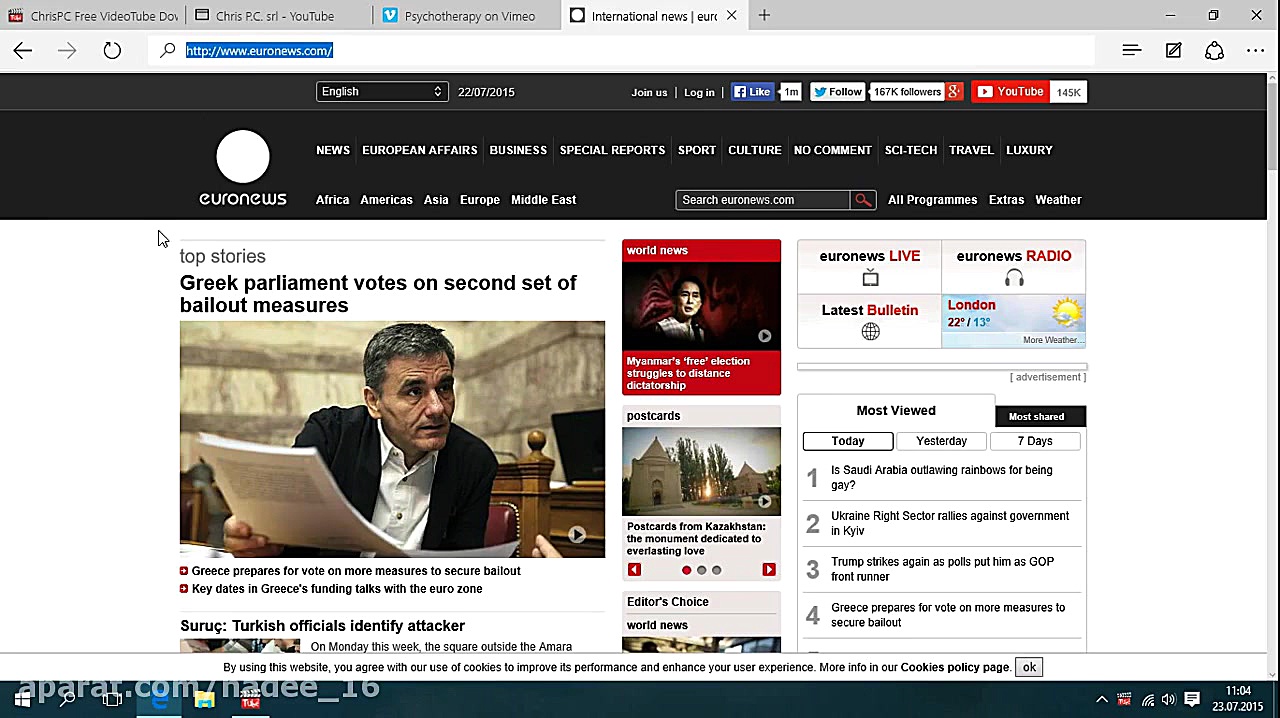Click the Facebook Like button
This screenshot has height=718, width=1280.
click(752, 92)
